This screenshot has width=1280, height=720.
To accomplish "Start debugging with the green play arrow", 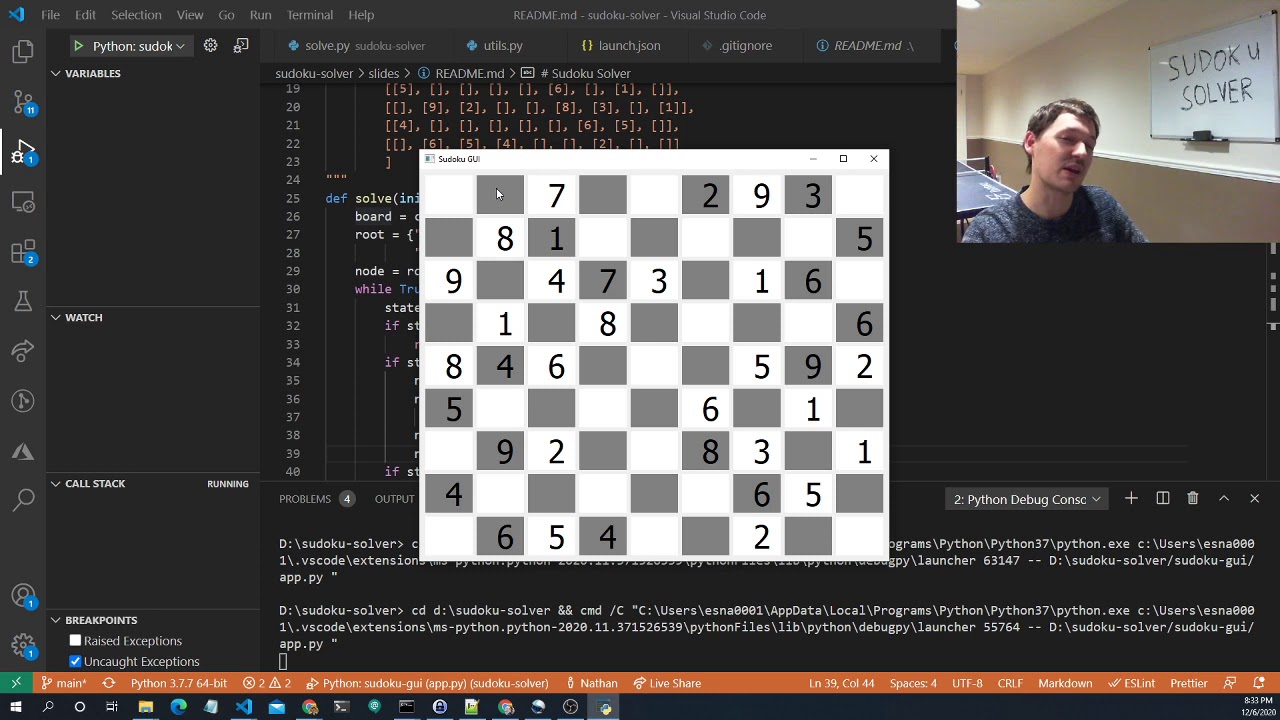I will (x=78, y=46).
